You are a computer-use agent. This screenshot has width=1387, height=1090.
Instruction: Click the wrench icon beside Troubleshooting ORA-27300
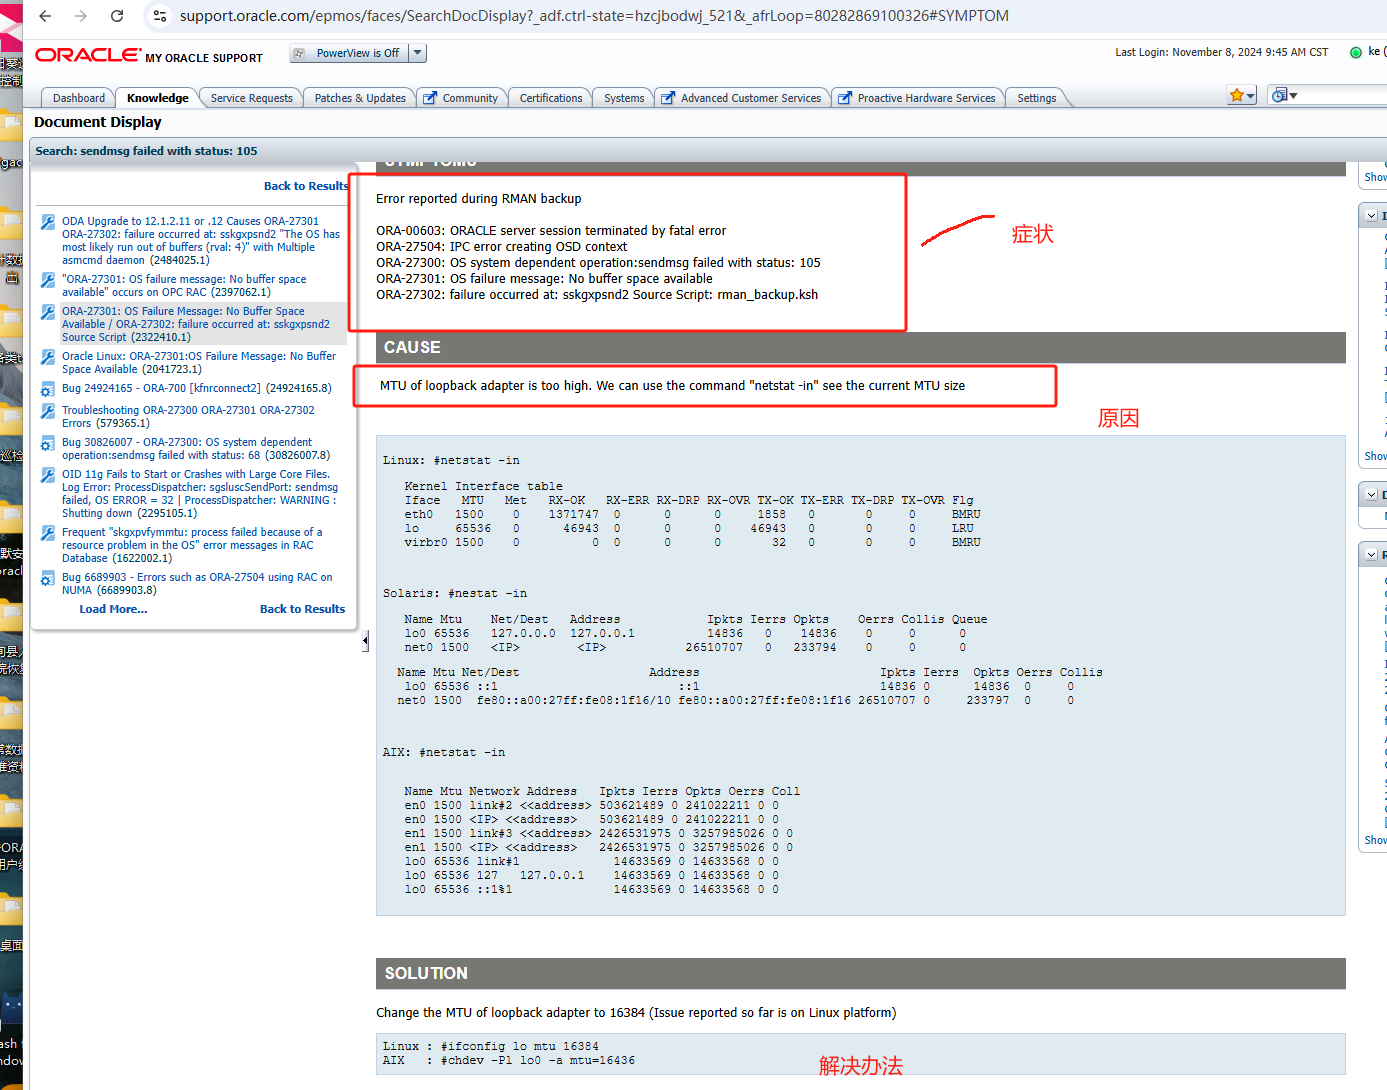[47, 411]
